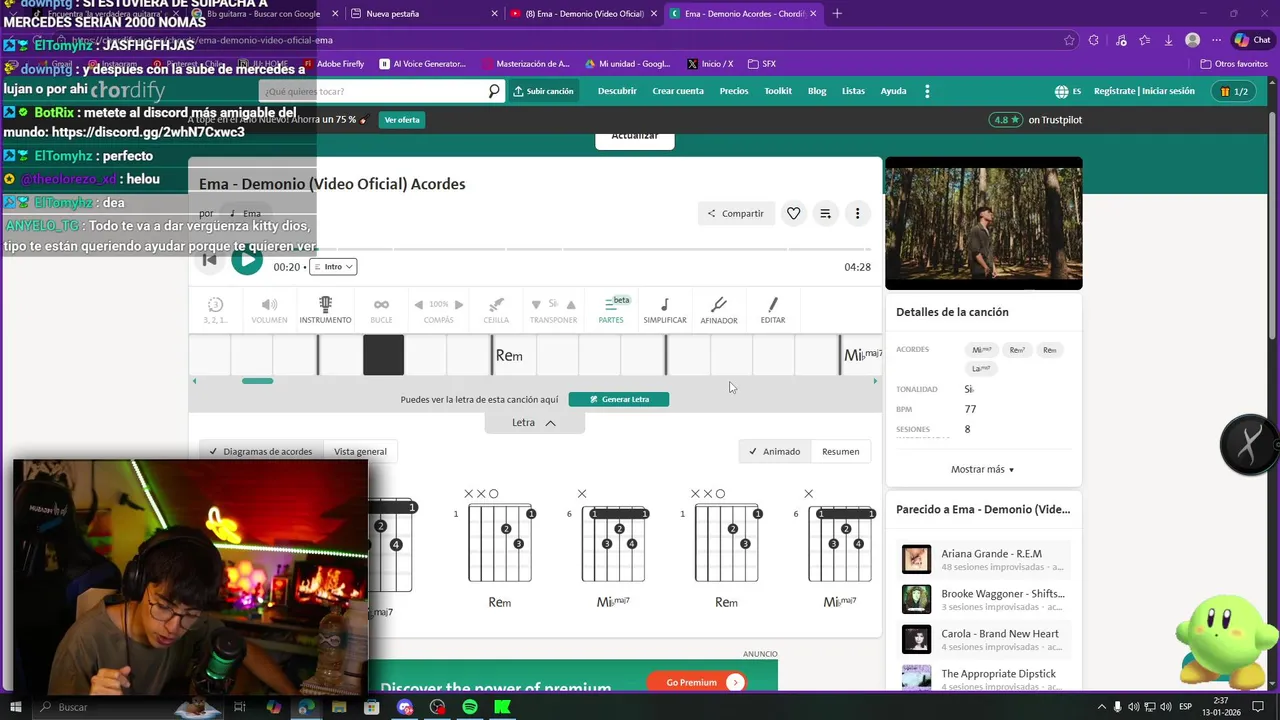Open the Blog menu item
This screenshot has width=1280, height=720.
[817, 91]
